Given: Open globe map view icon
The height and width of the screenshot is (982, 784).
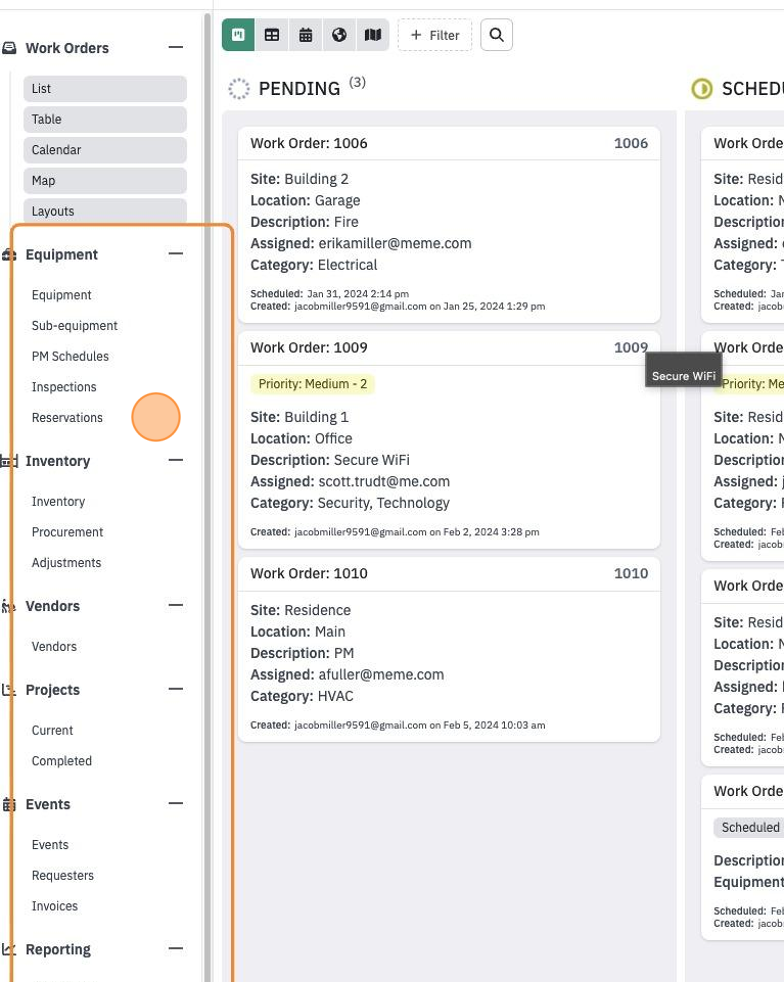Looking at the screenshot, I should (x=339, y=35).
